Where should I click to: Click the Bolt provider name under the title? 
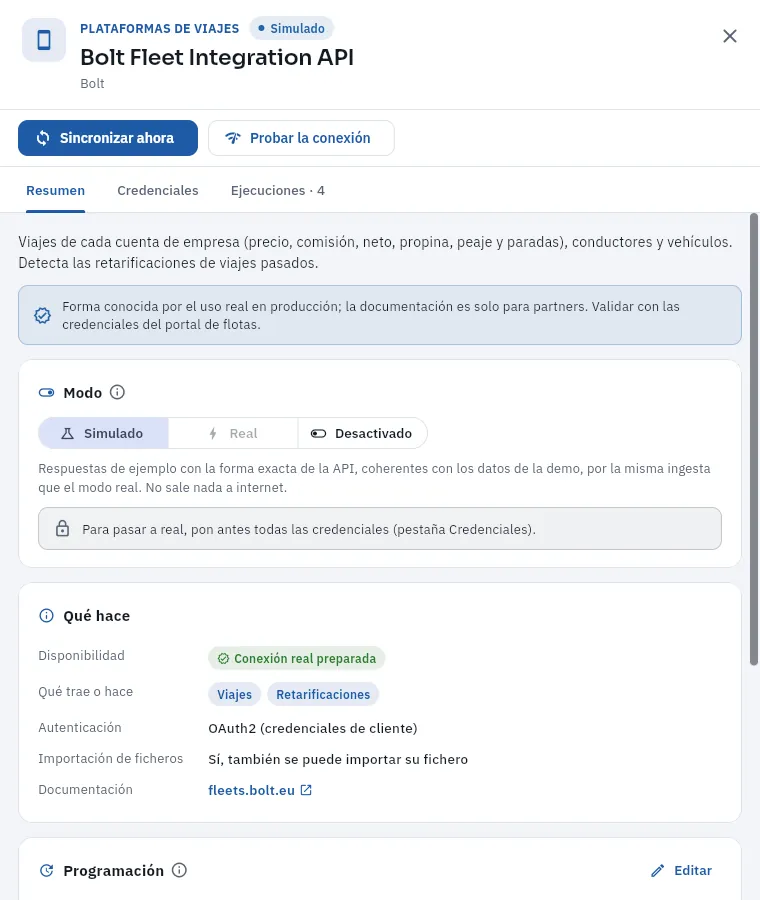pyautogui.click(x=92, y=84)
